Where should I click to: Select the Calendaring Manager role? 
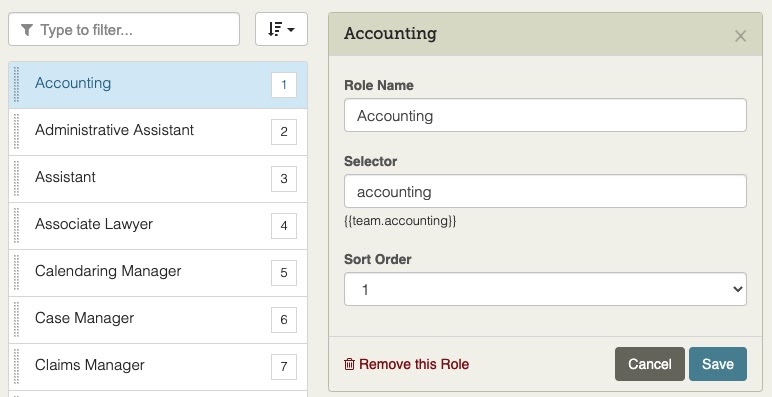coord(158,273)
